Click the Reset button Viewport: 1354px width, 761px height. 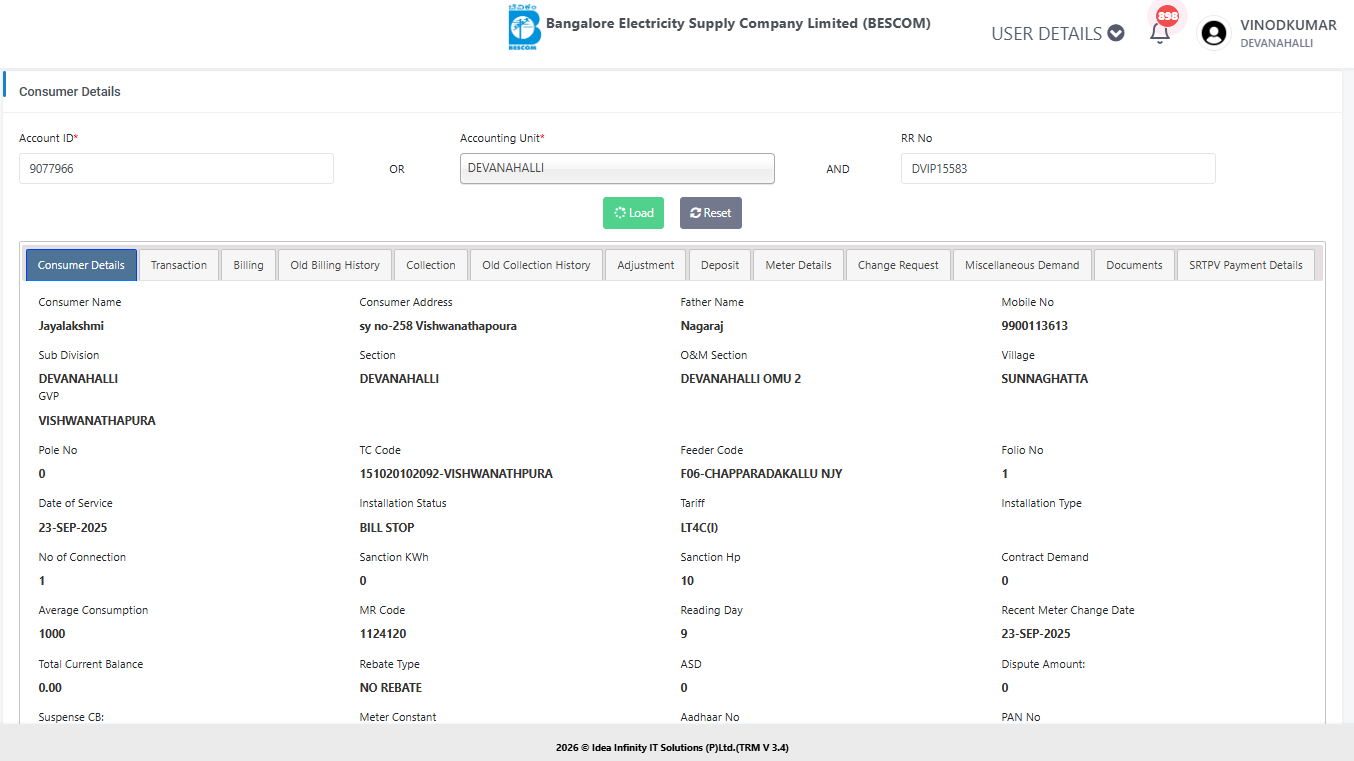click(710, 213)
